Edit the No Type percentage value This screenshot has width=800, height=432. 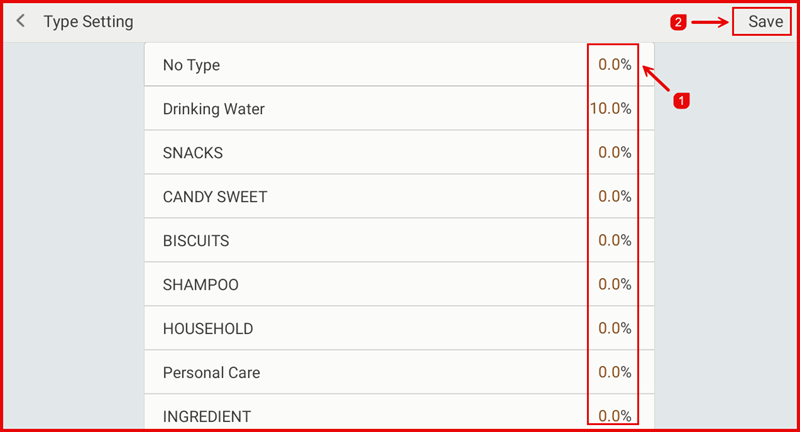[x=614, y=65]
